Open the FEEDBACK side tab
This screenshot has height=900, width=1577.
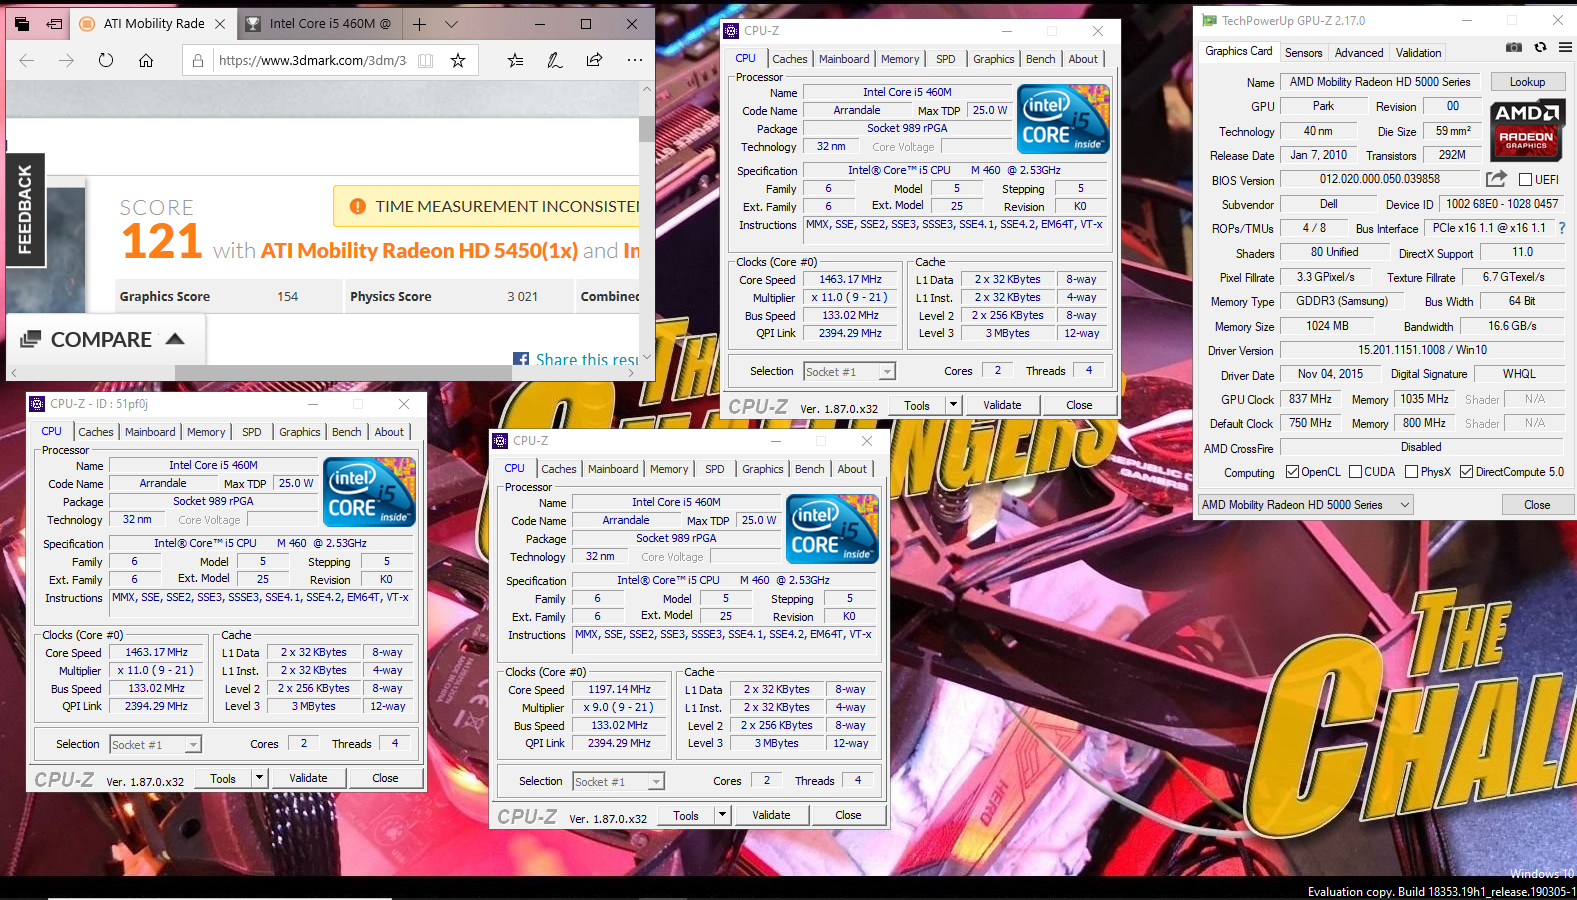tap(25, 210)
